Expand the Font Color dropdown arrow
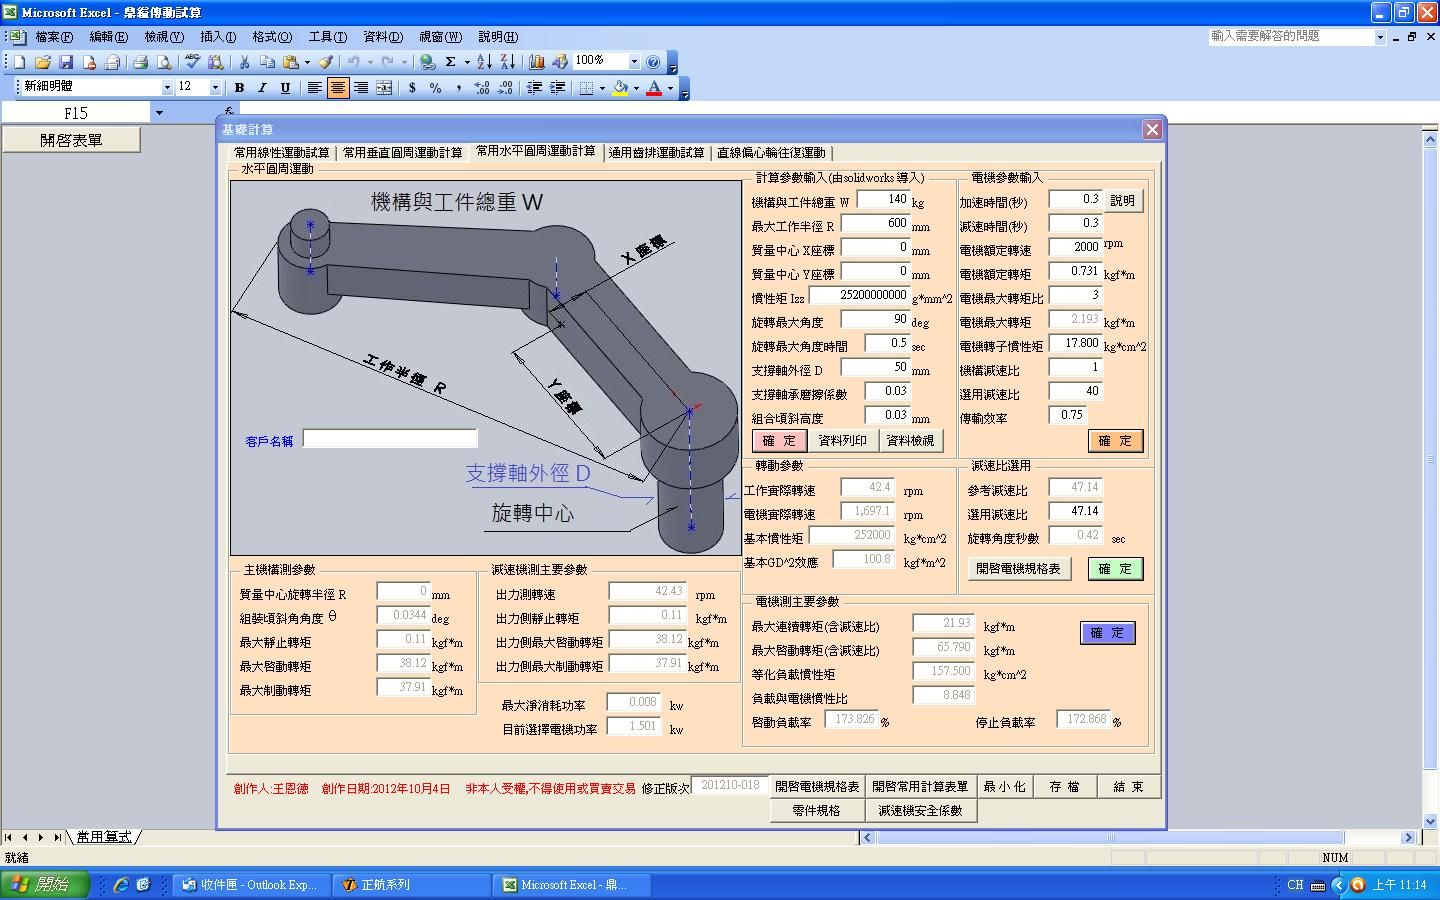The image size is (1440, 900). point(670,88)
